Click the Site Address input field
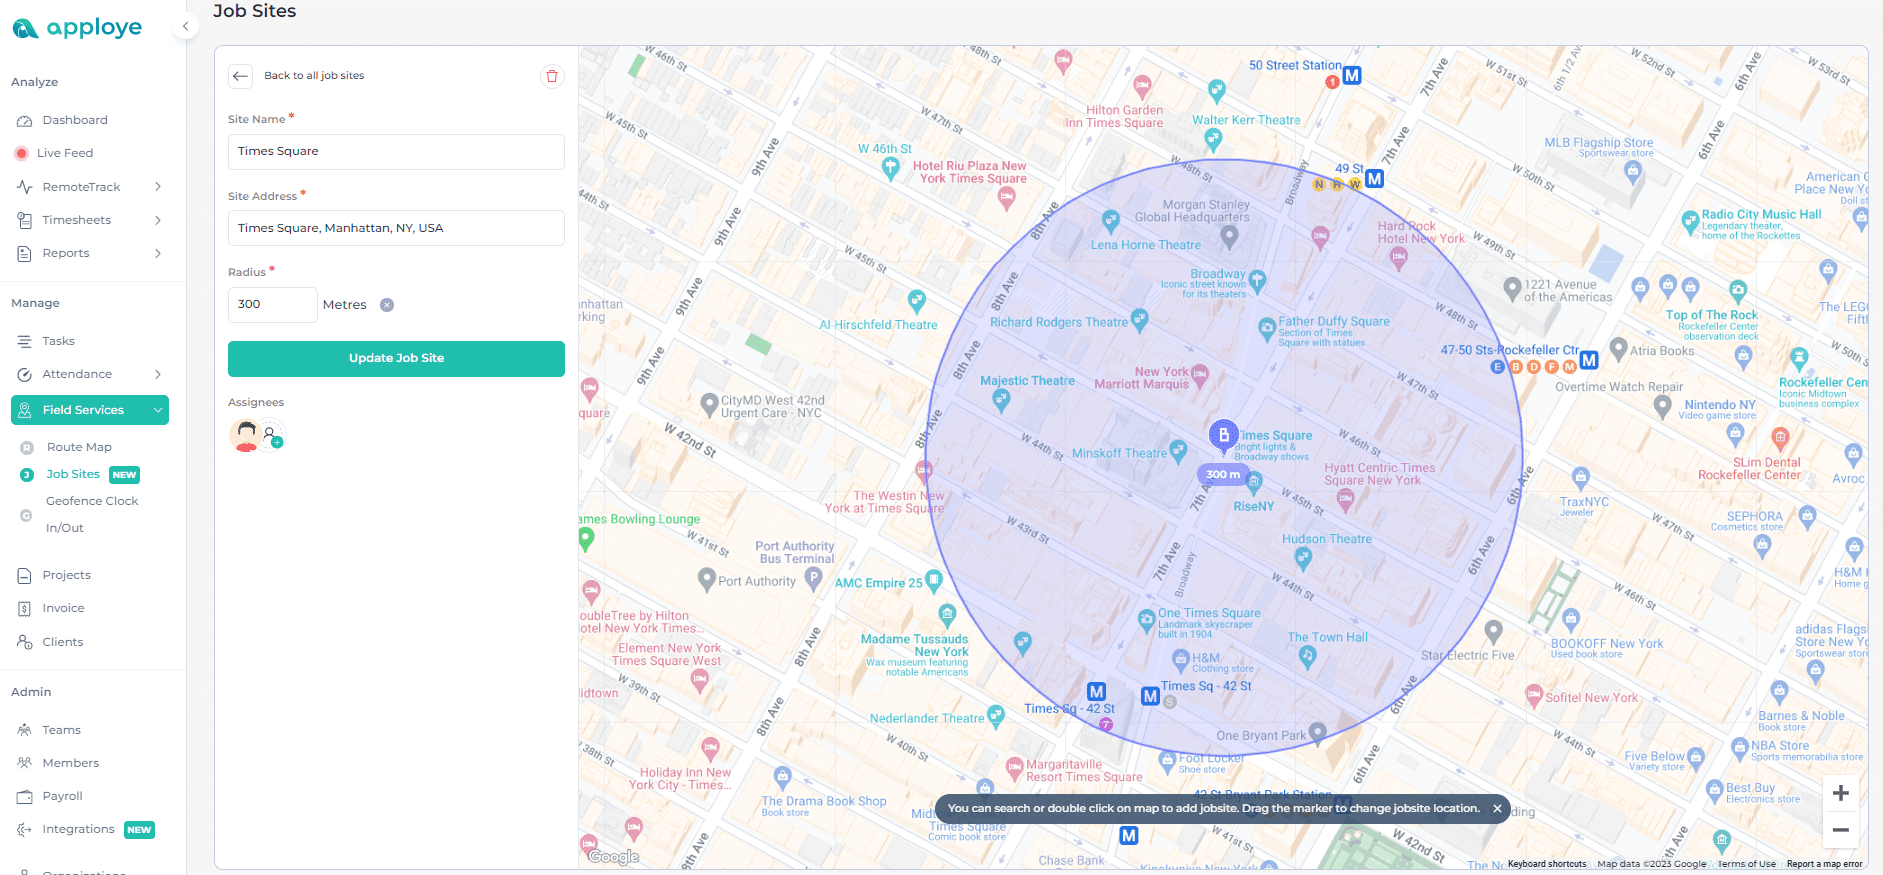This screenshot has width=1883, height=875. [396, 228]
